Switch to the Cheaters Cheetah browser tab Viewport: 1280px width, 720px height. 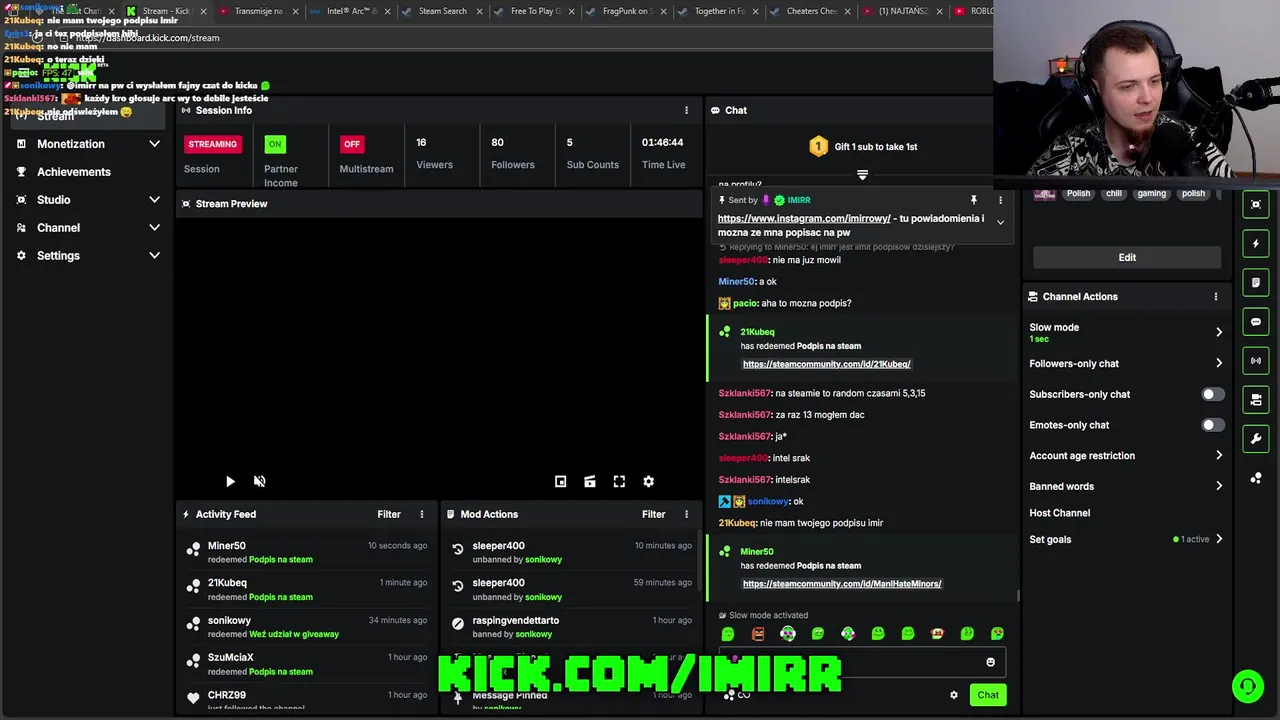coord(811,11)
